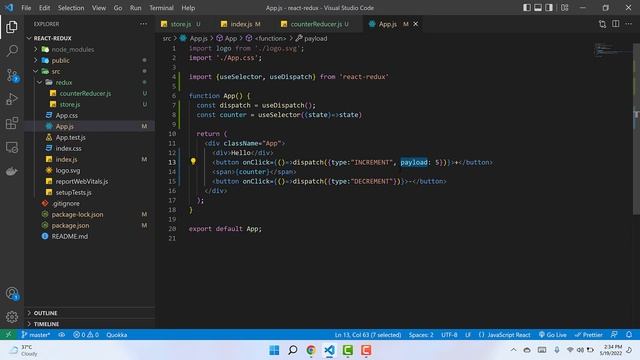Viewport: 640px width, 360px height.
Task: Click the editor minimap preview
Action: 612,51
